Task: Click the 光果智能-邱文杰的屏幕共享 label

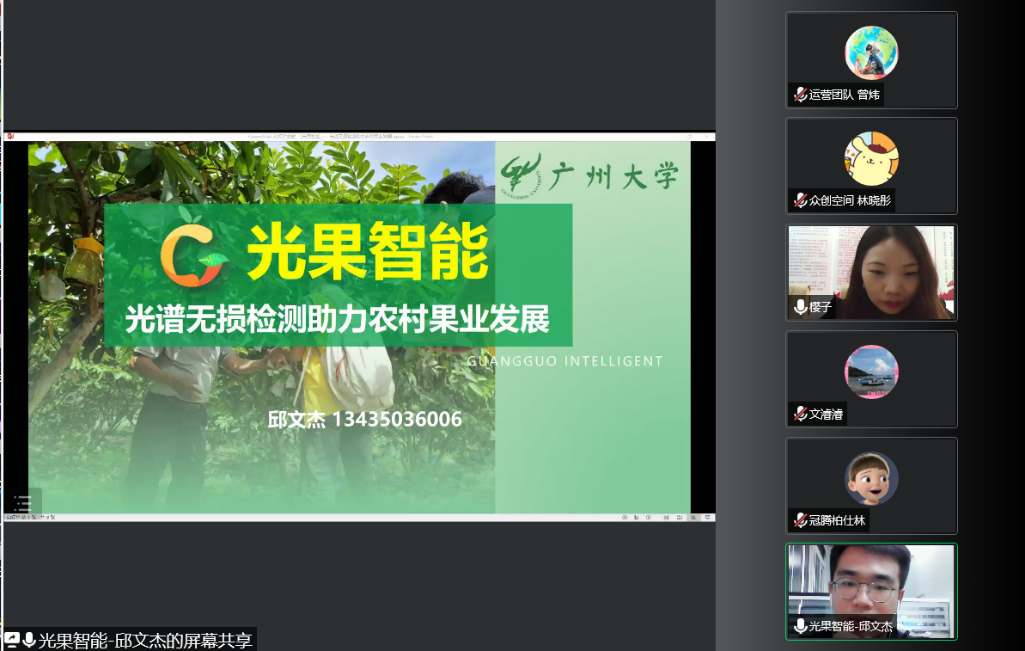Action: [x=145, y=640]
